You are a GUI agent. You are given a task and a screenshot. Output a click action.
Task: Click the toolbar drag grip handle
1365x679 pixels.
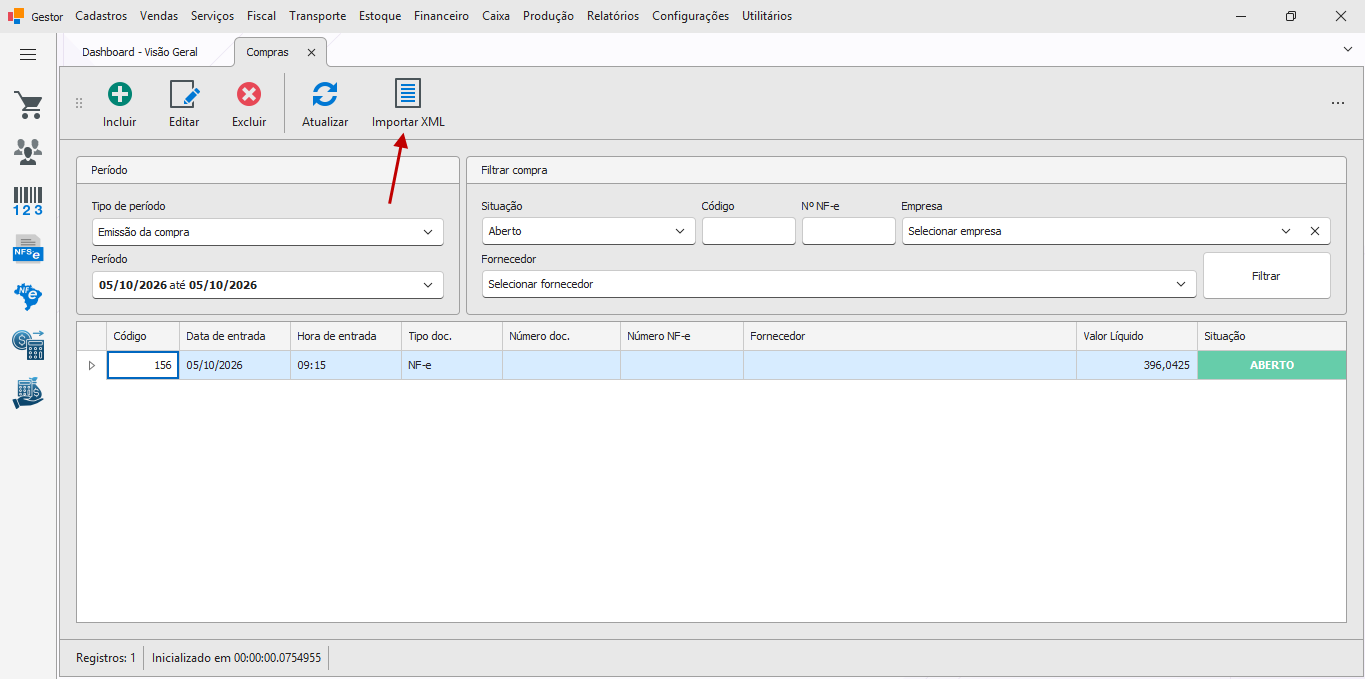pyautogui.click(x=79, y=103)
